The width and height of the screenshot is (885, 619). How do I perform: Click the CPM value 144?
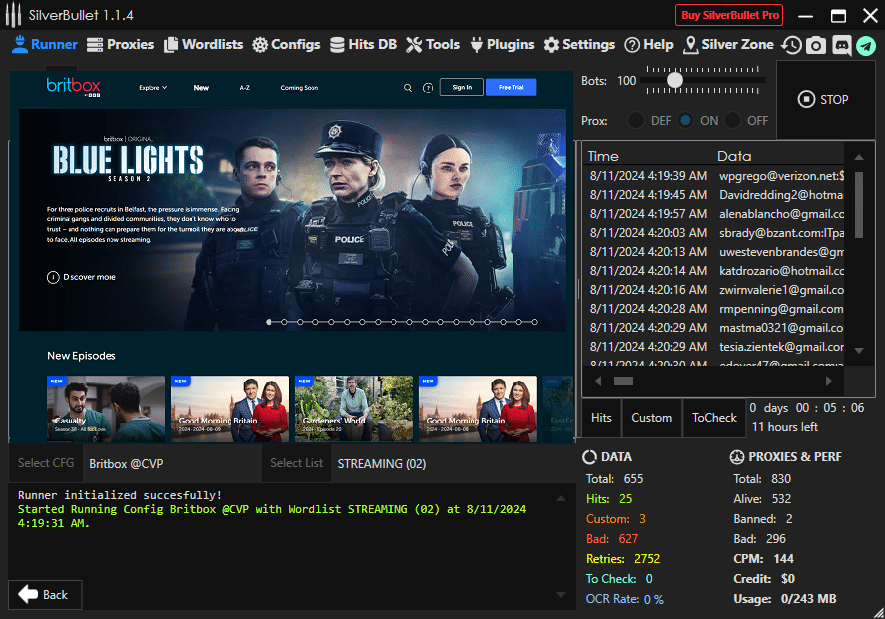(783, 559)
